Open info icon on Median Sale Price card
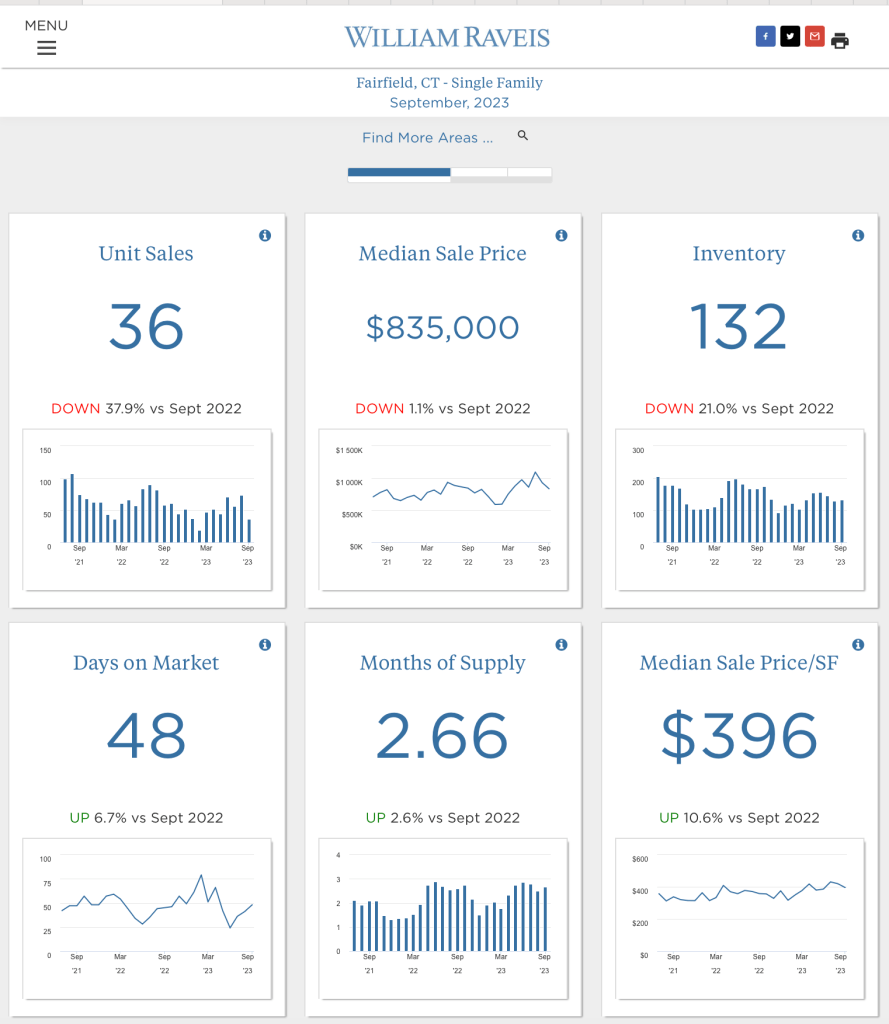Image resolution: width=889 pixels, height=1024 pixels. coord(561,236)
